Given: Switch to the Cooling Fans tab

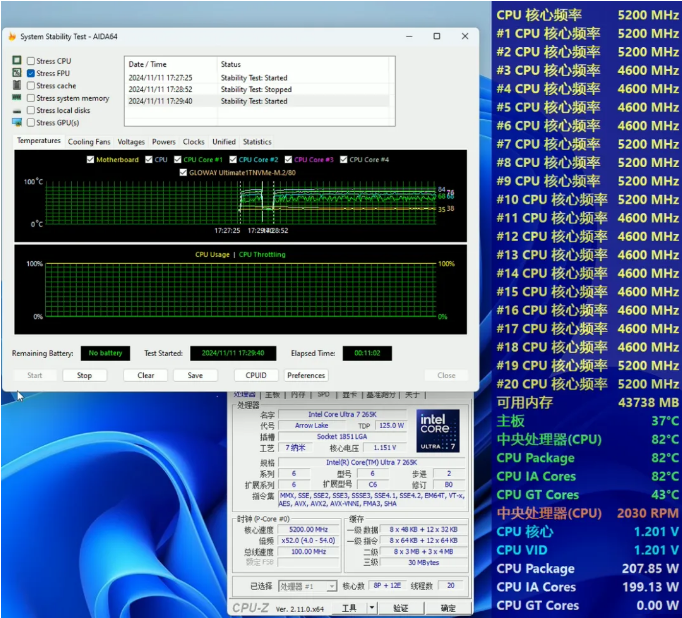Looking at the screenshot, I should (x=89, y=142).
